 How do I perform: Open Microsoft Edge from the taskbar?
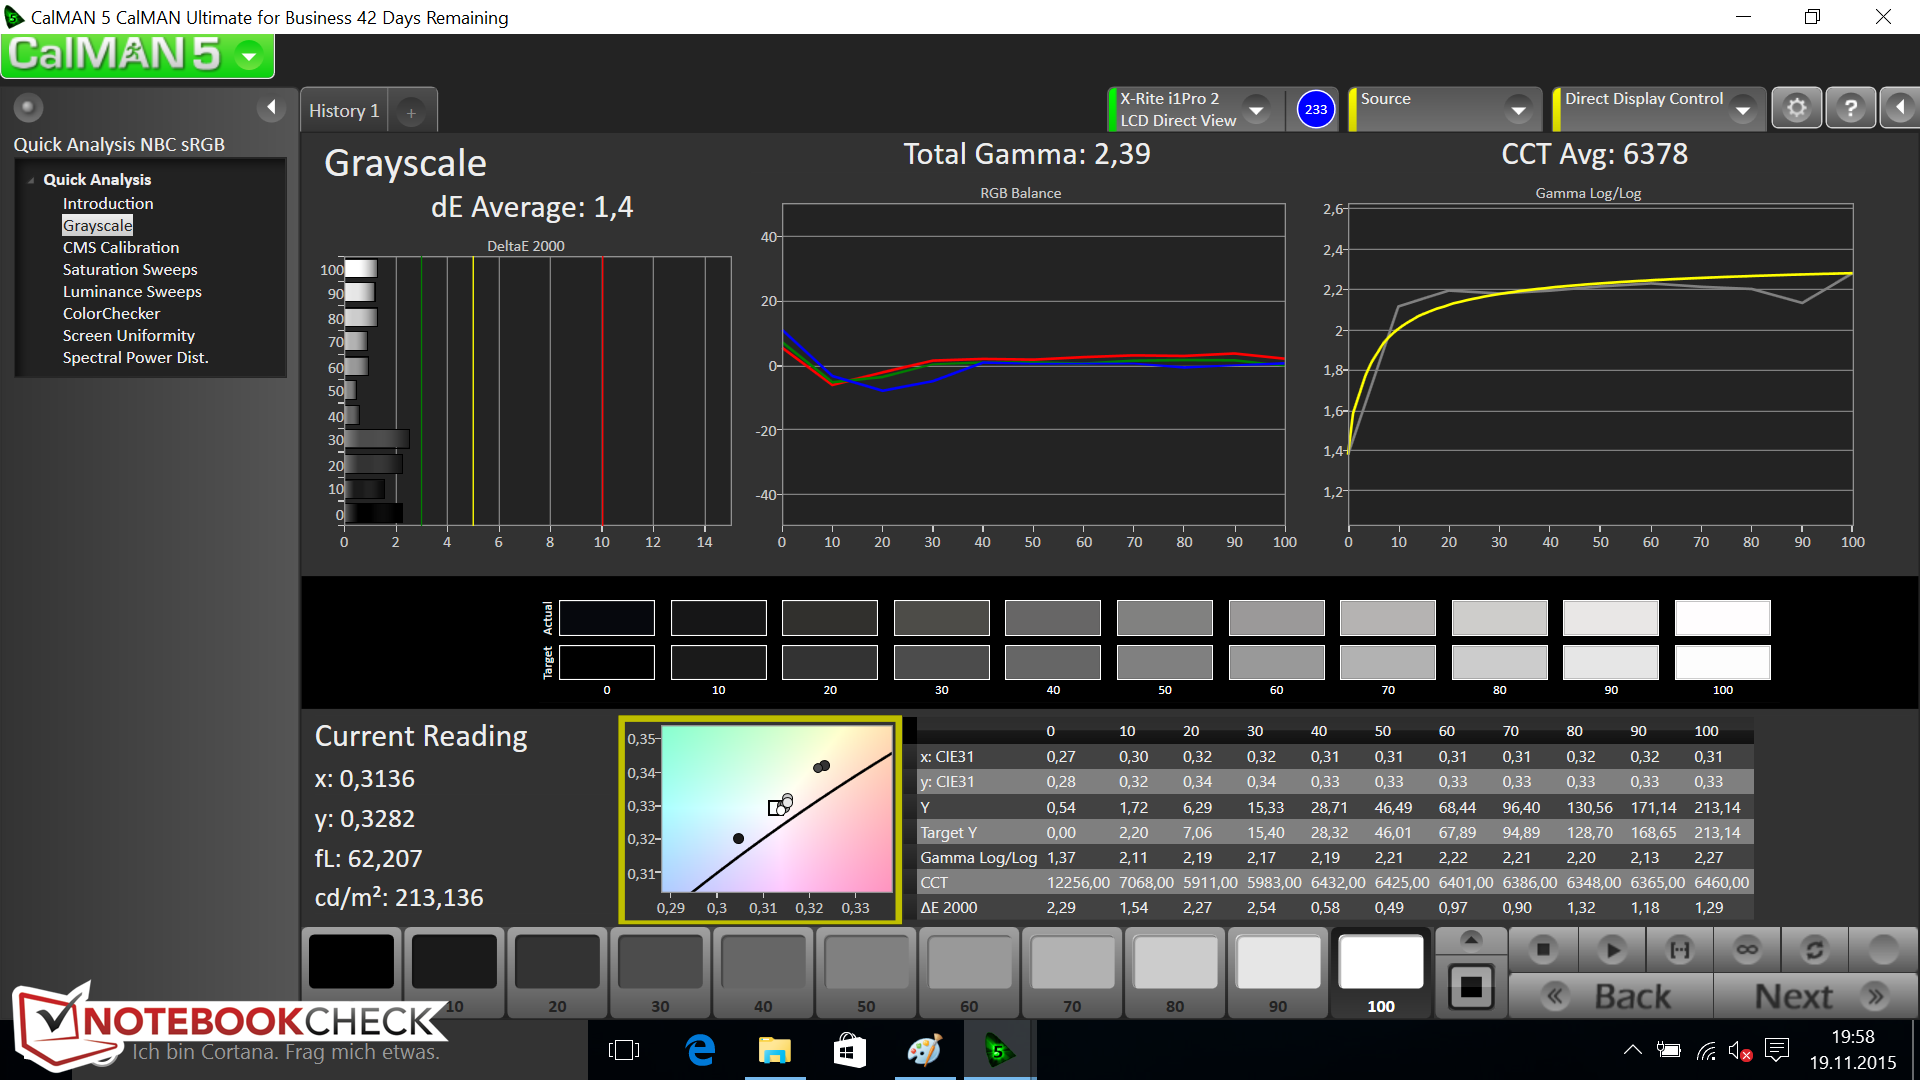(700, 1050)
